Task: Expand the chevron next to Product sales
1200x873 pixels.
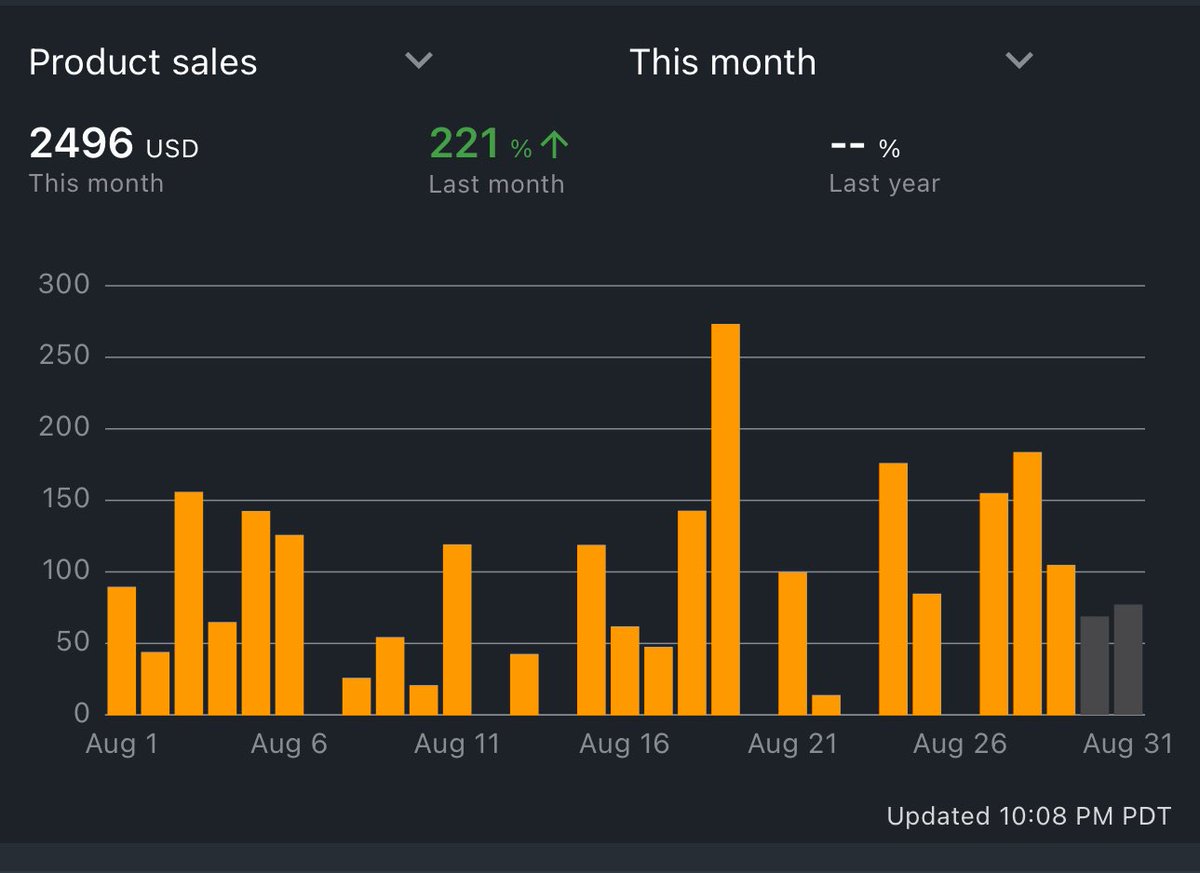Action: (x=418, y=61)
